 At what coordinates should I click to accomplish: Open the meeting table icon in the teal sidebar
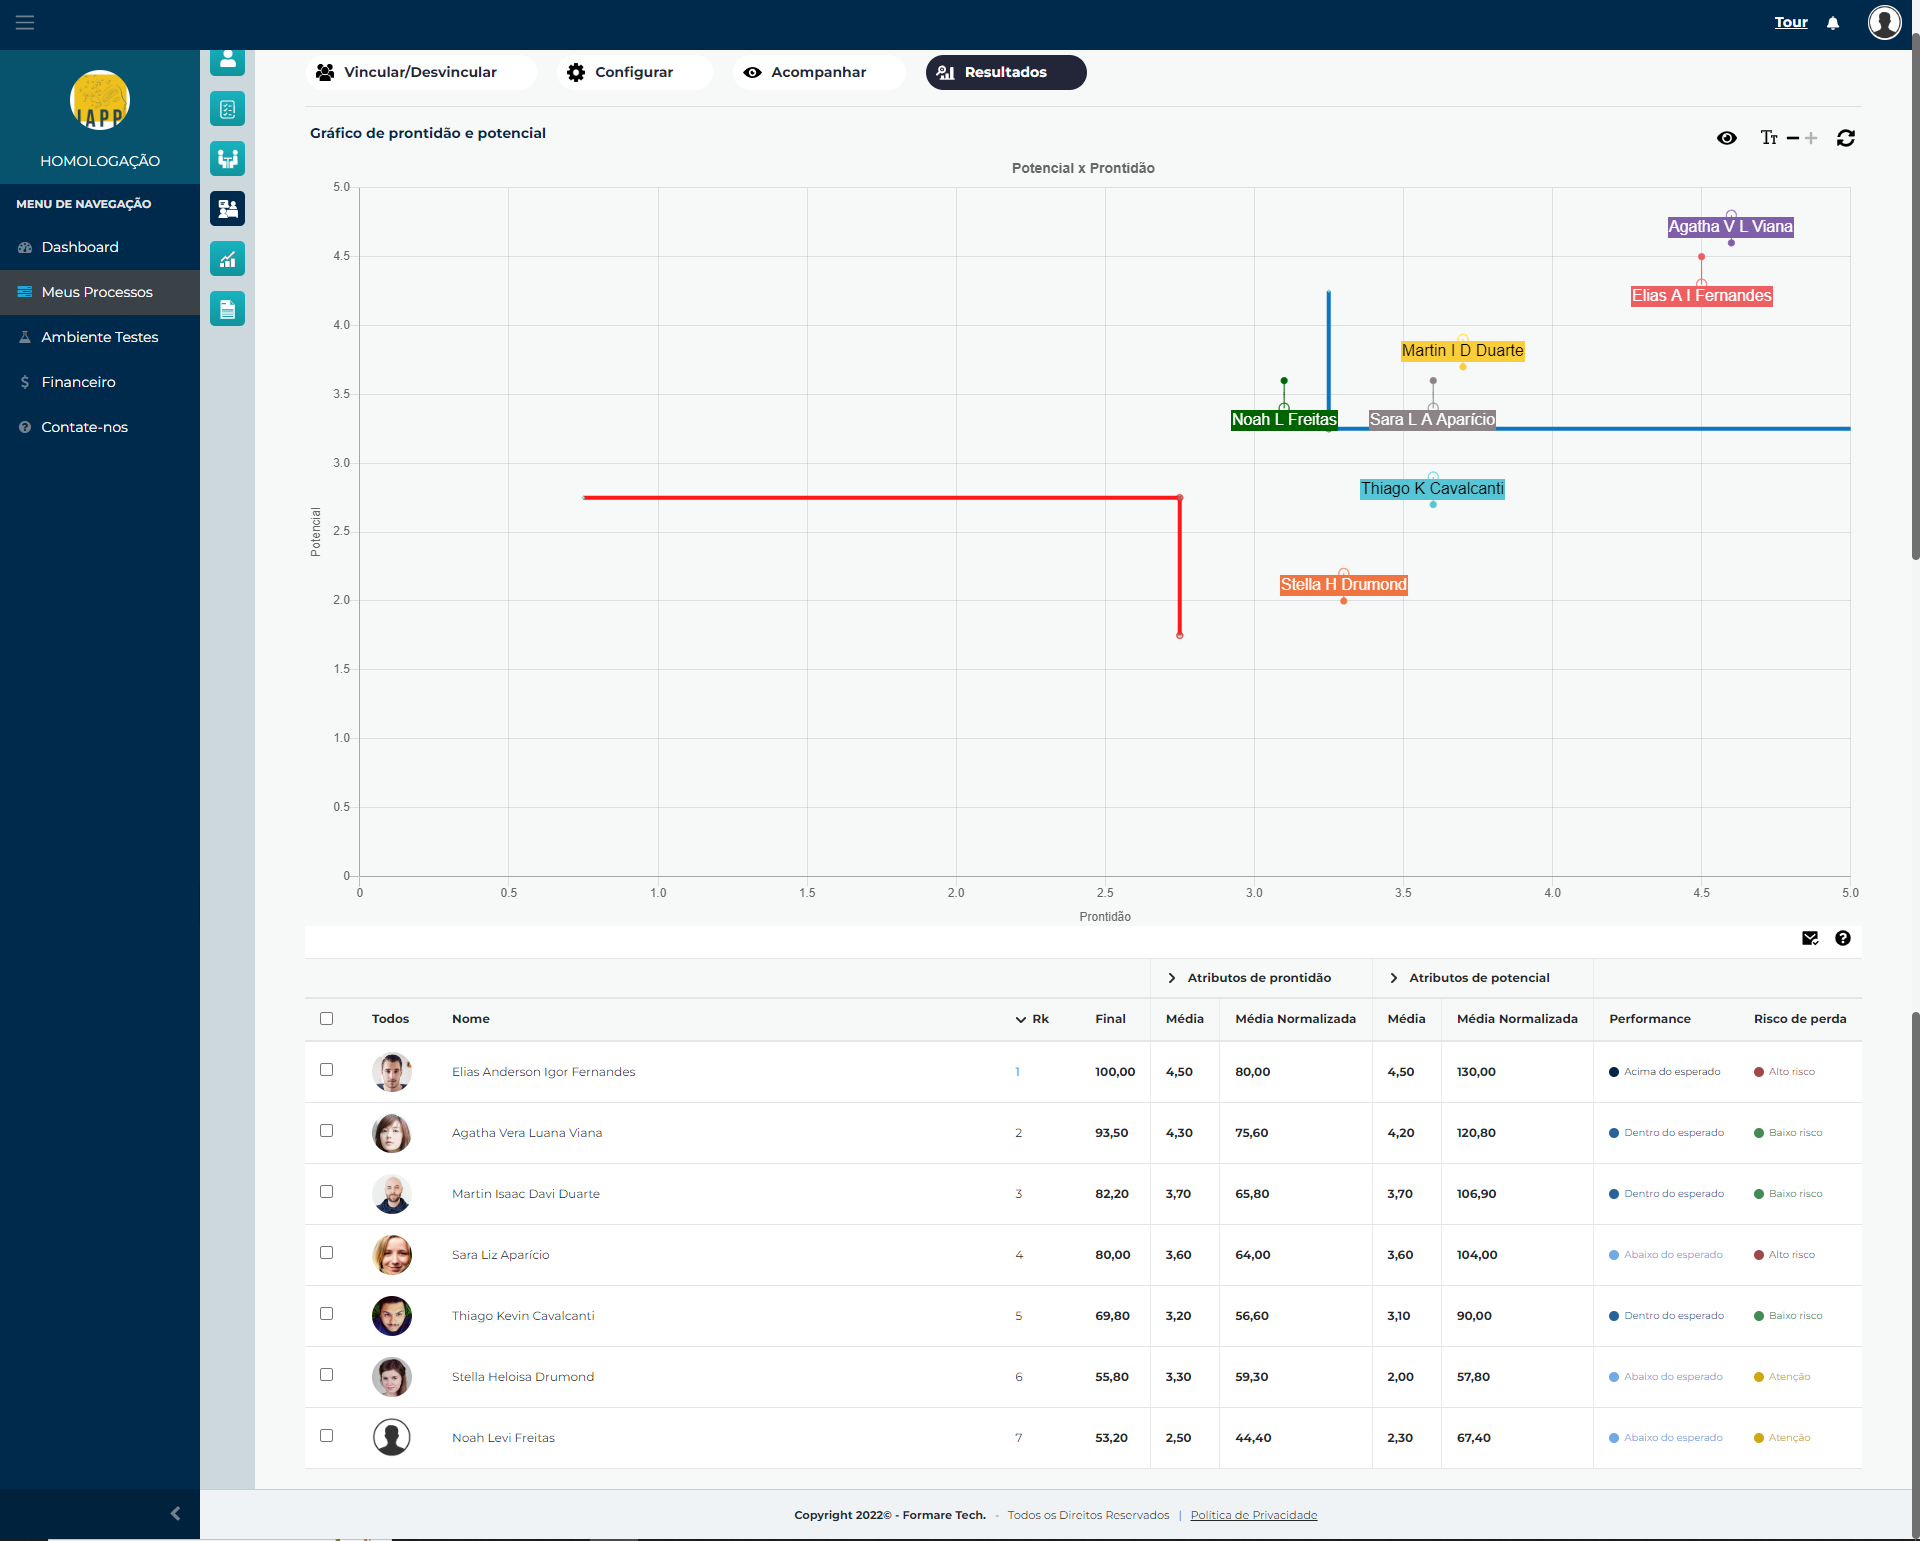(x=227, y=159)
